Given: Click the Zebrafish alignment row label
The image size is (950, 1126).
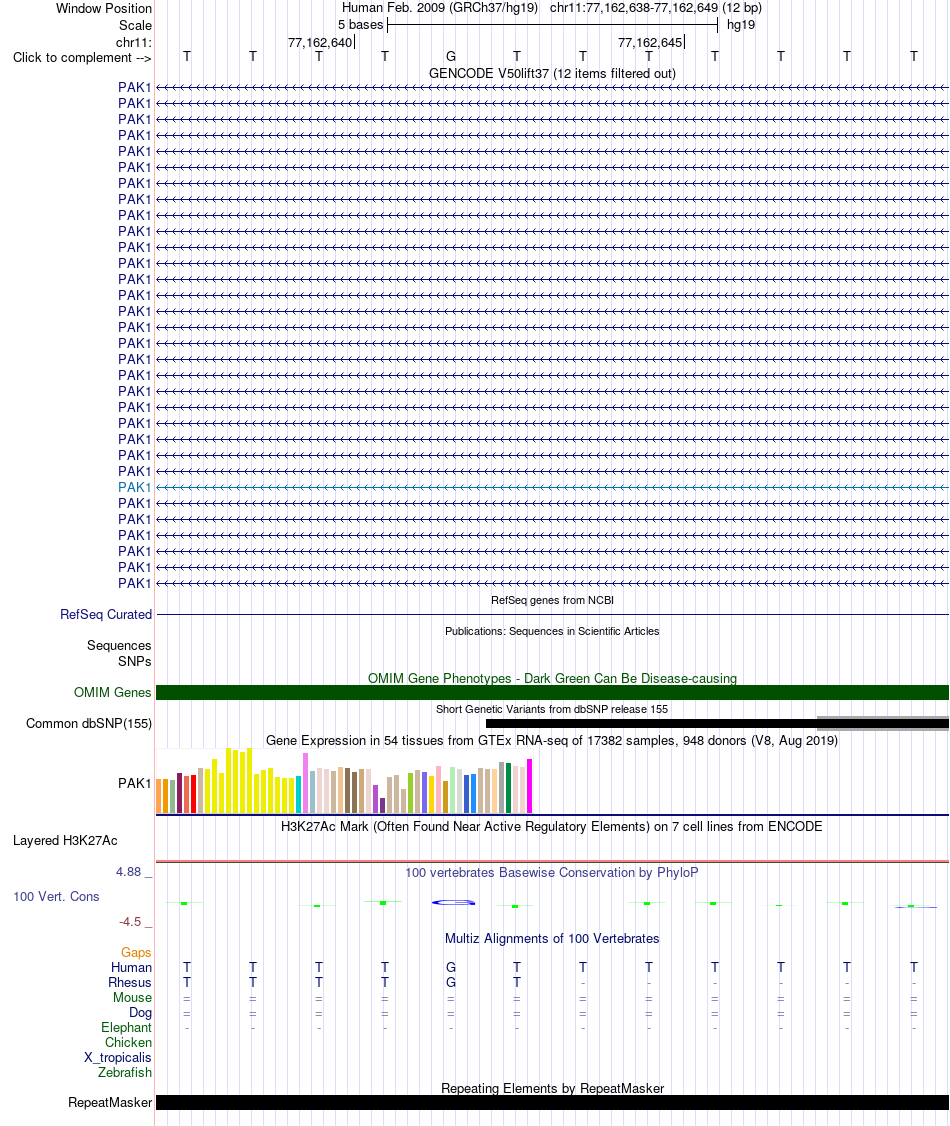Looking at the screenshot, I should 125,1072.
